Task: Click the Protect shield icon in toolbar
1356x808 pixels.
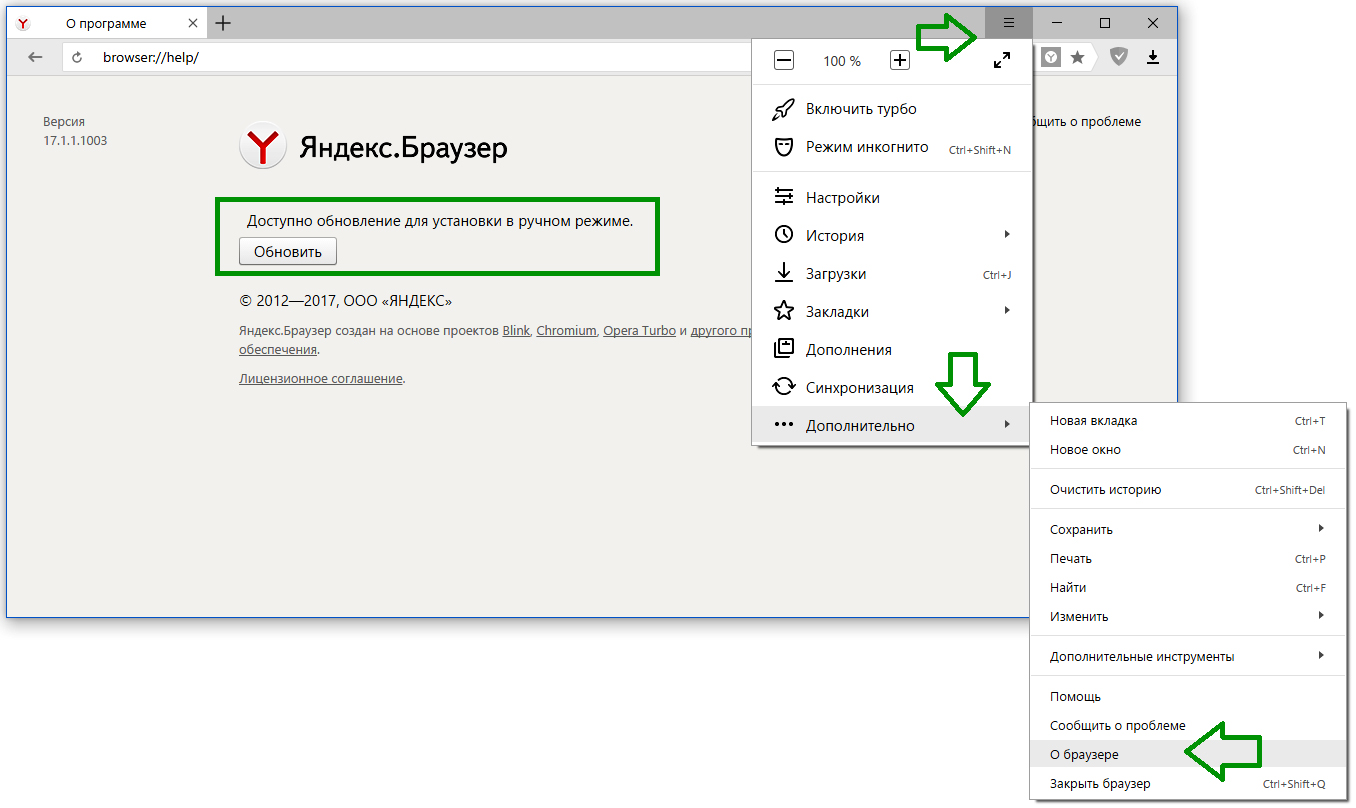Action: (1119, 58)
